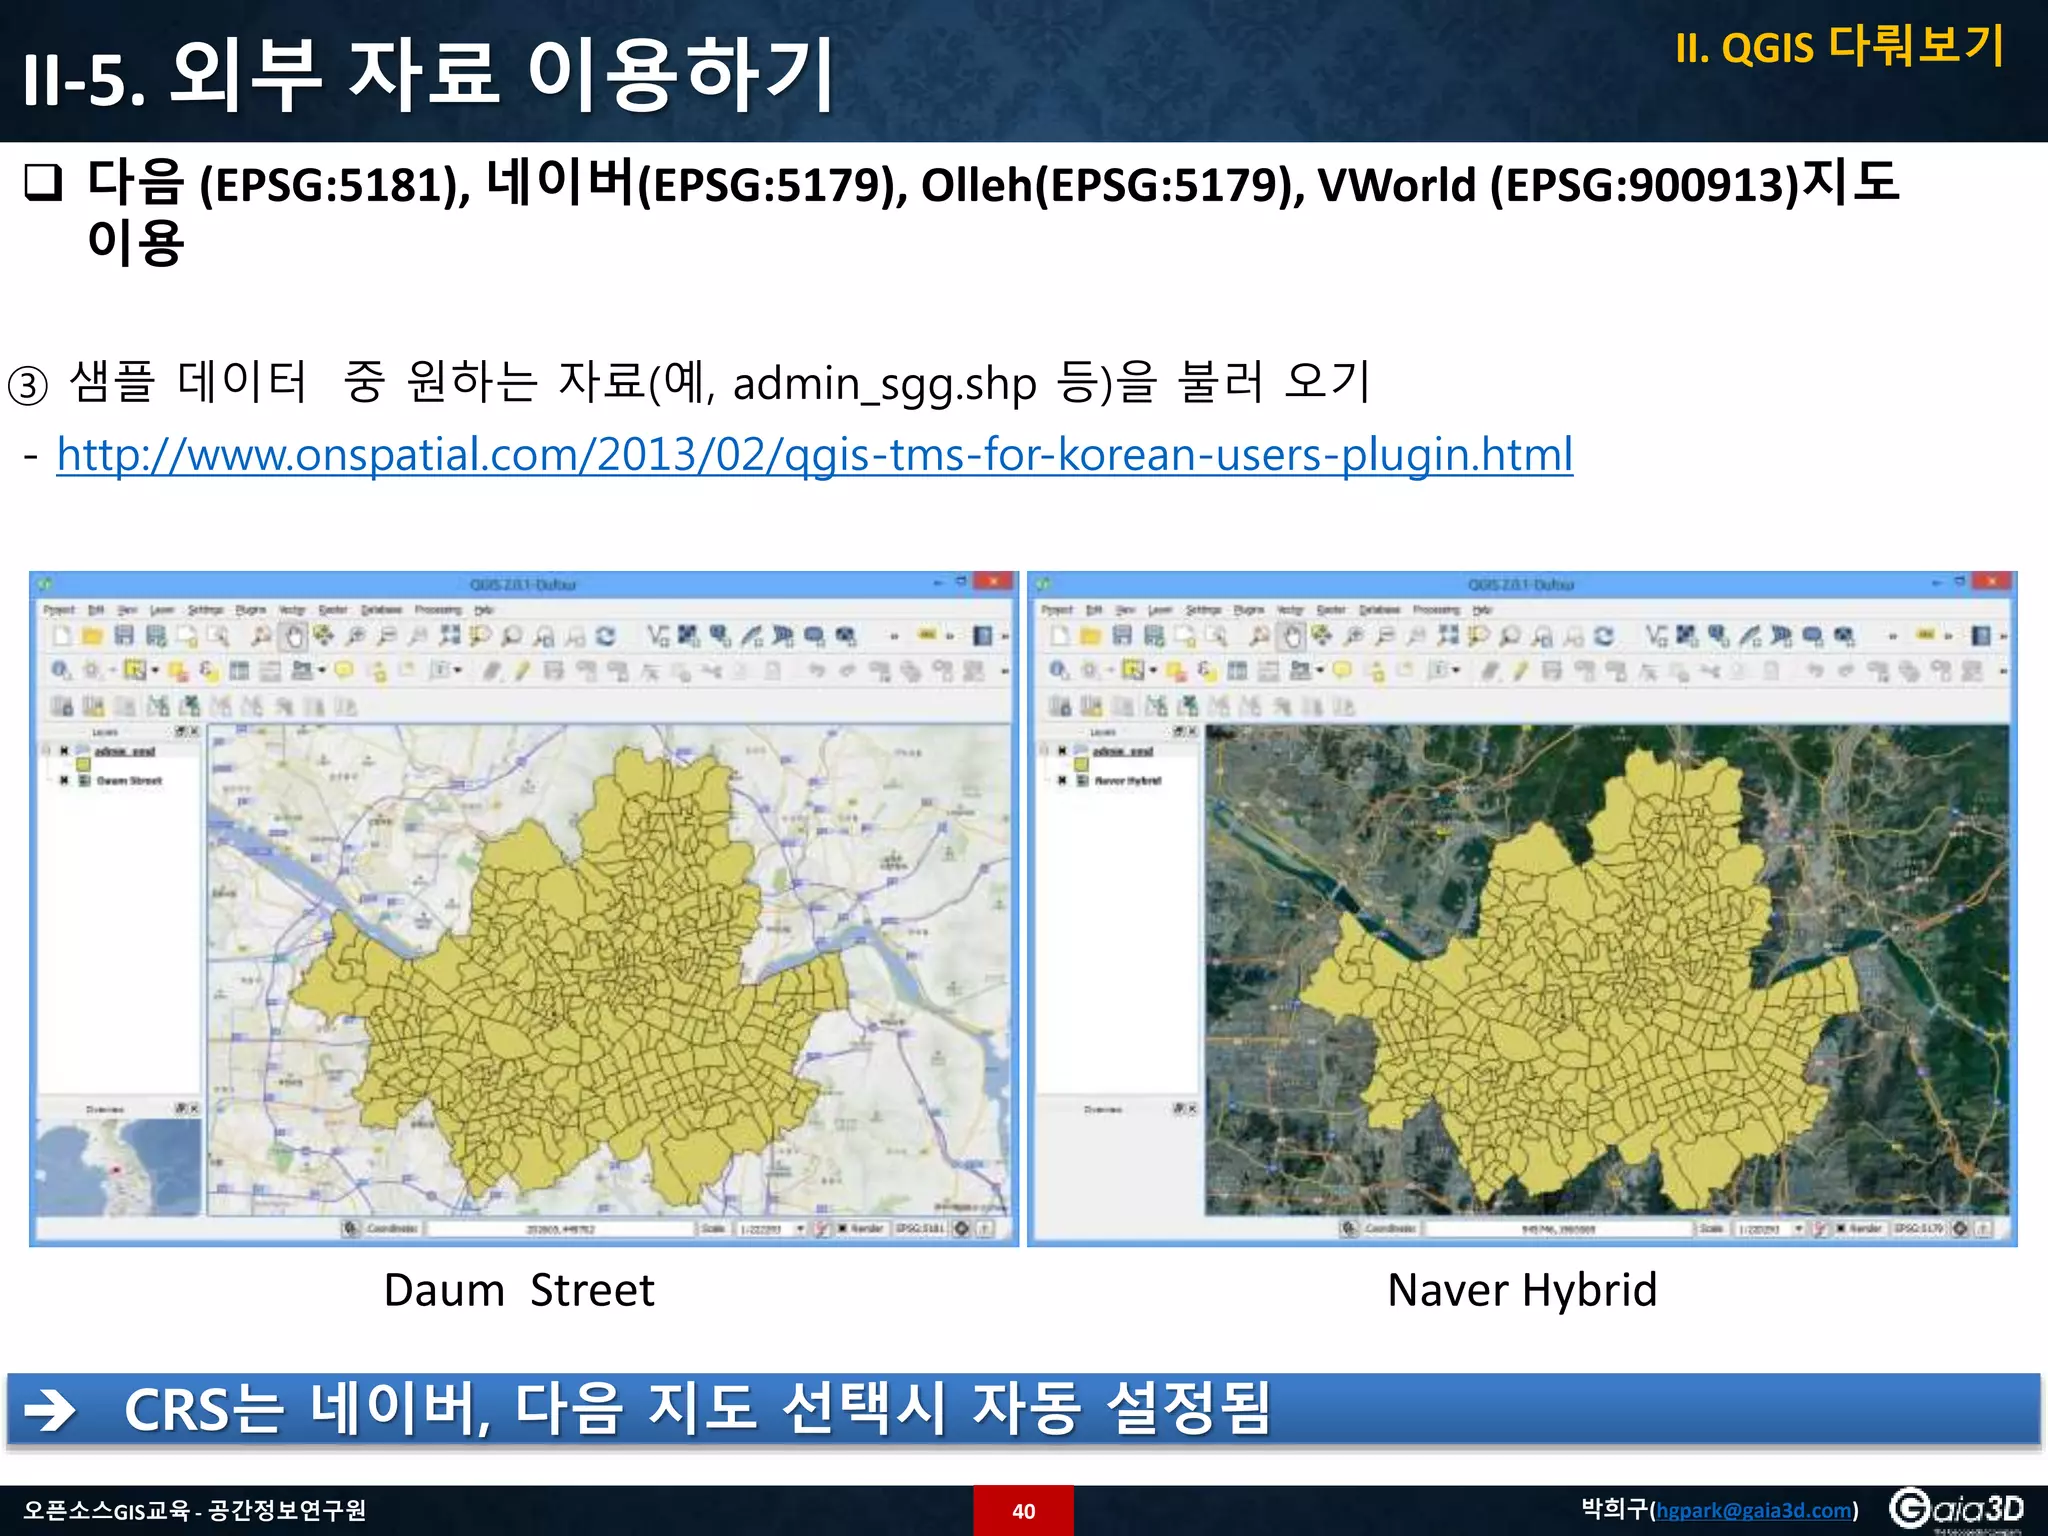The width and height of the screenshot is (2048, 1536).
Task: Toggle Naver Hybrid layer visibility checkbox
Action: point(1063,780)
